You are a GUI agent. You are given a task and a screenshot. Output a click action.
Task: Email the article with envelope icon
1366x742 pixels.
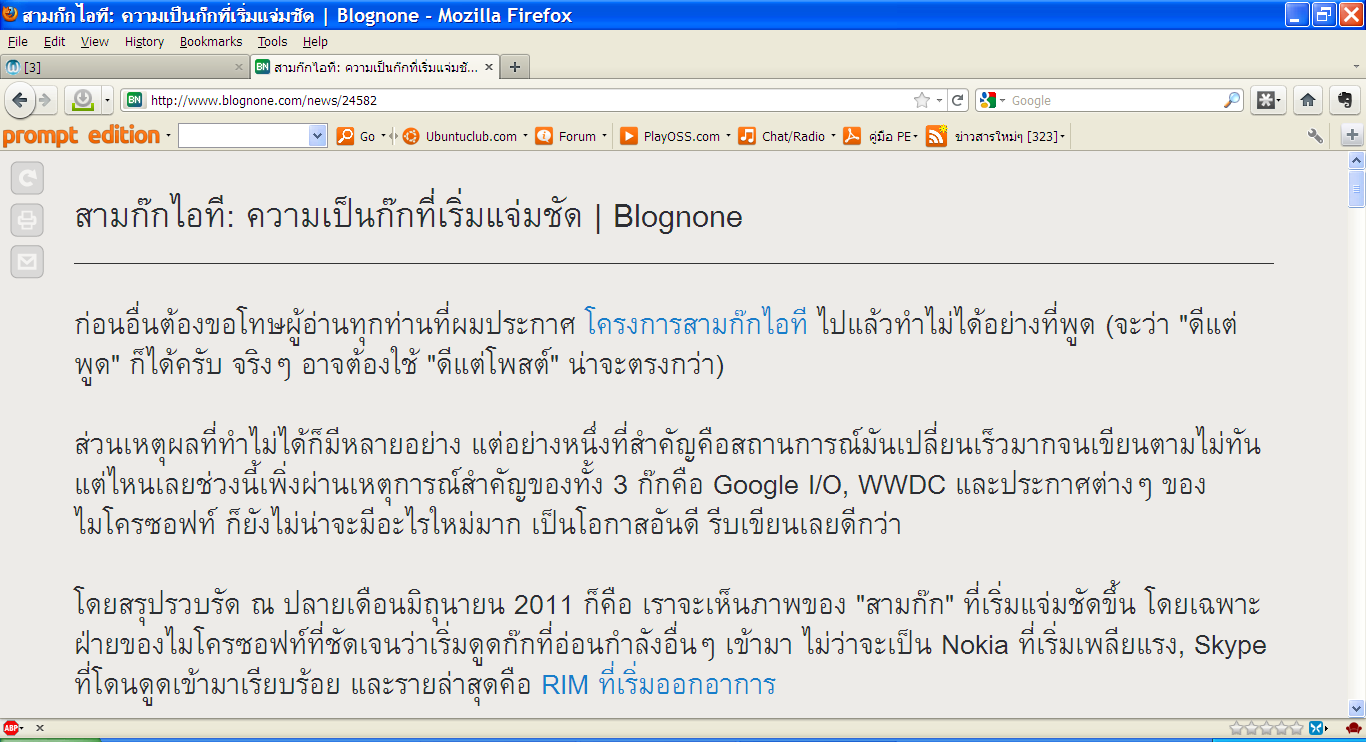(27, 262)
